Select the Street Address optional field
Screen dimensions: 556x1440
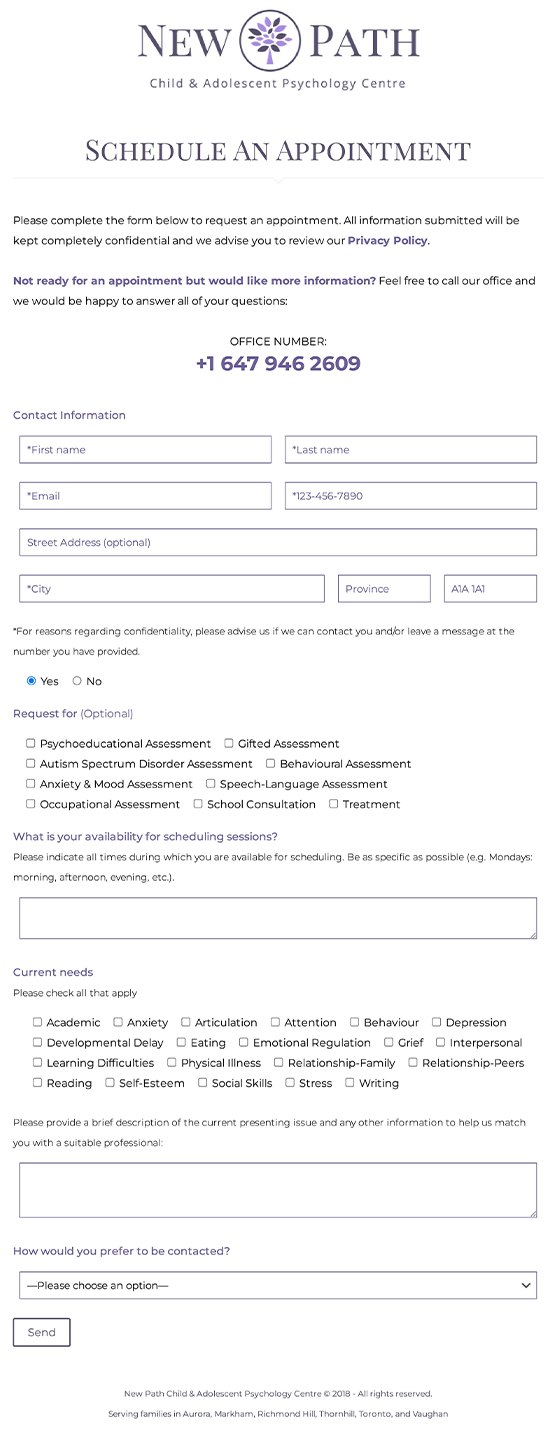pos(278,542)
